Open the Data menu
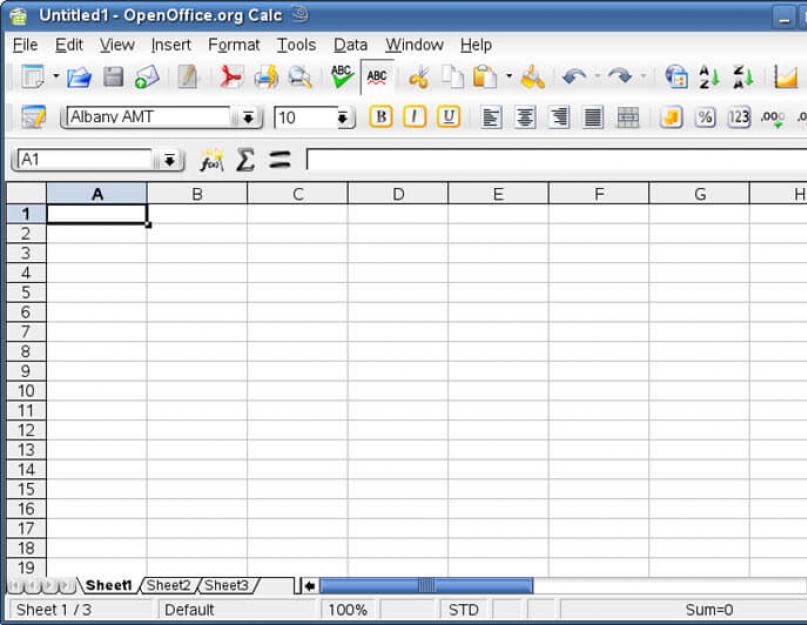 [x=350, y=45]
